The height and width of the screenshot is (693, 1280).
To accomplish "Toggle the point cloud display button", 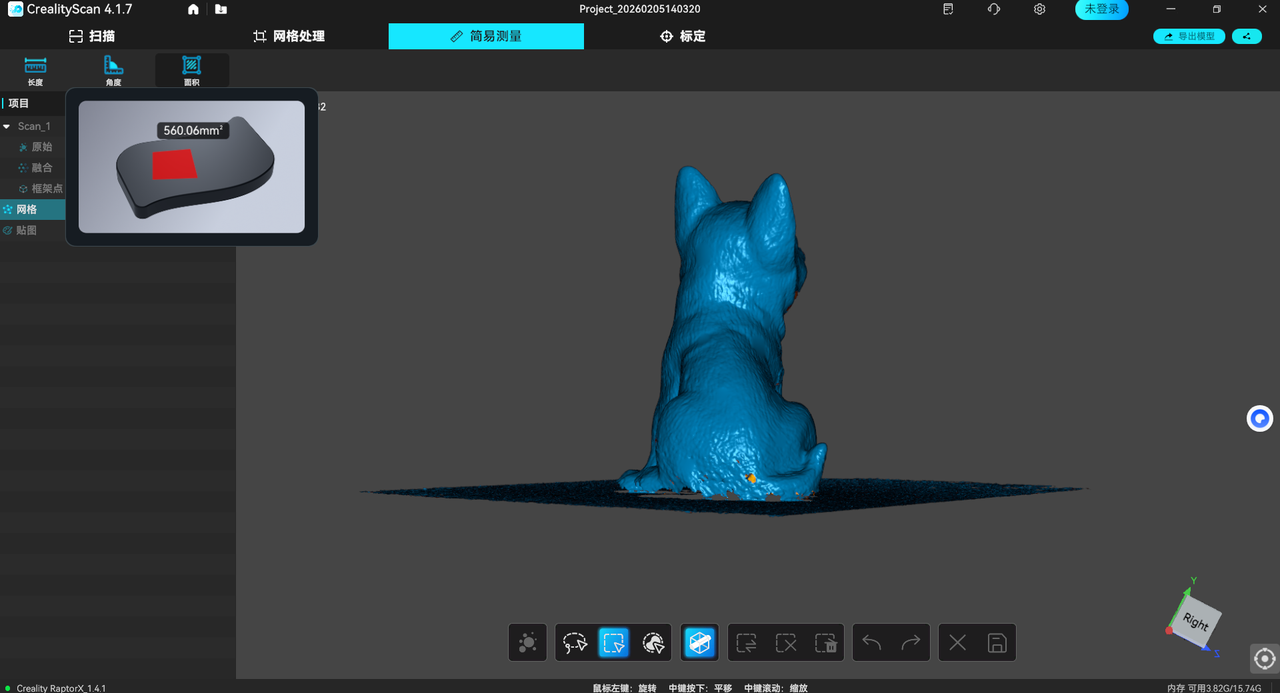I will pos(528,642).
